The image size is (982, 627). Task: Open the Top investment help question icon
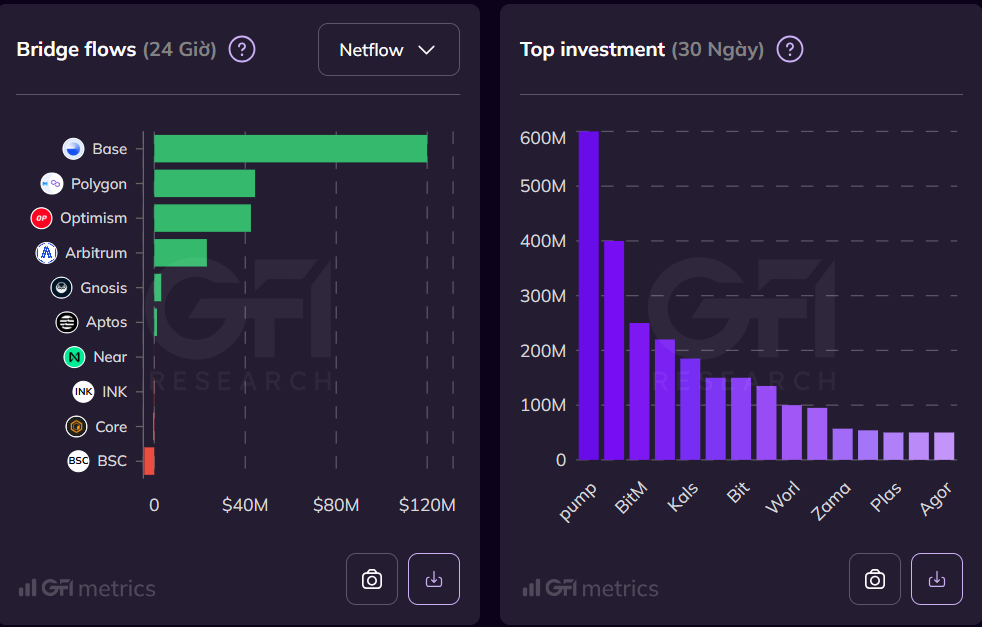pos(790,49)
